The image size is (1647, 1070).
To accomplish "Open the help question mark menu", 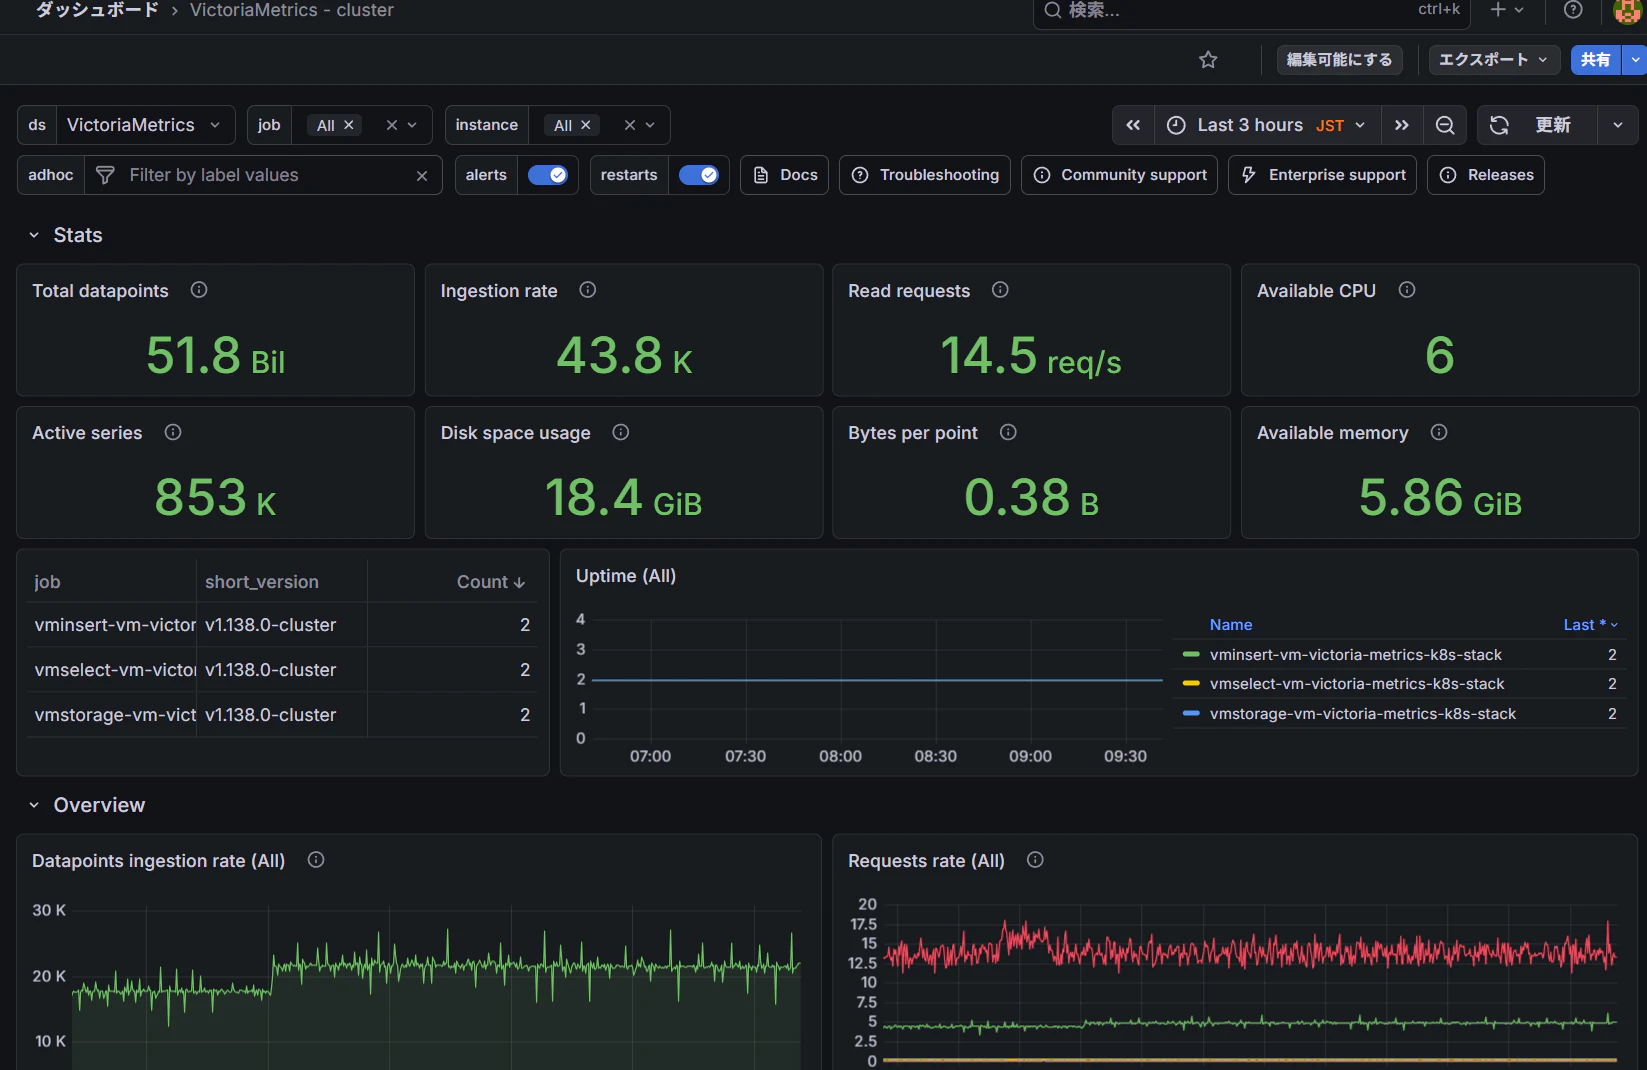I will tap(1573, 10).
